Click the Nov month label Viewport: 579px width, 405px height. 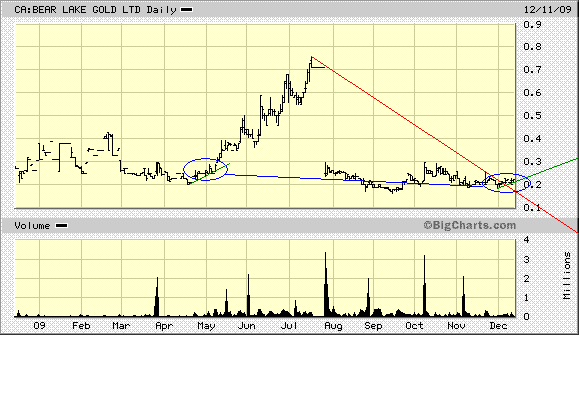click(x=456, y=326)
